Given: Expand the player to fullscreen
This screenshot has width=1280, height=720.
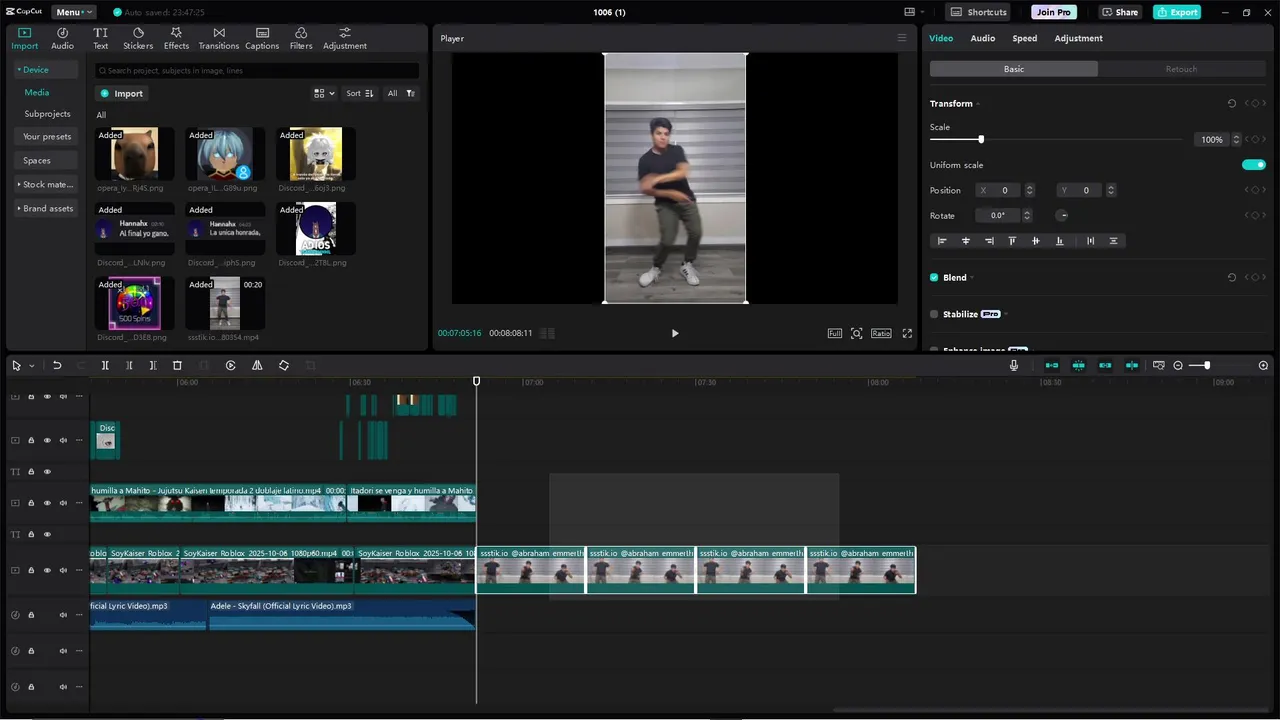Looking at the screenshot, I should [x=907, y=333].
